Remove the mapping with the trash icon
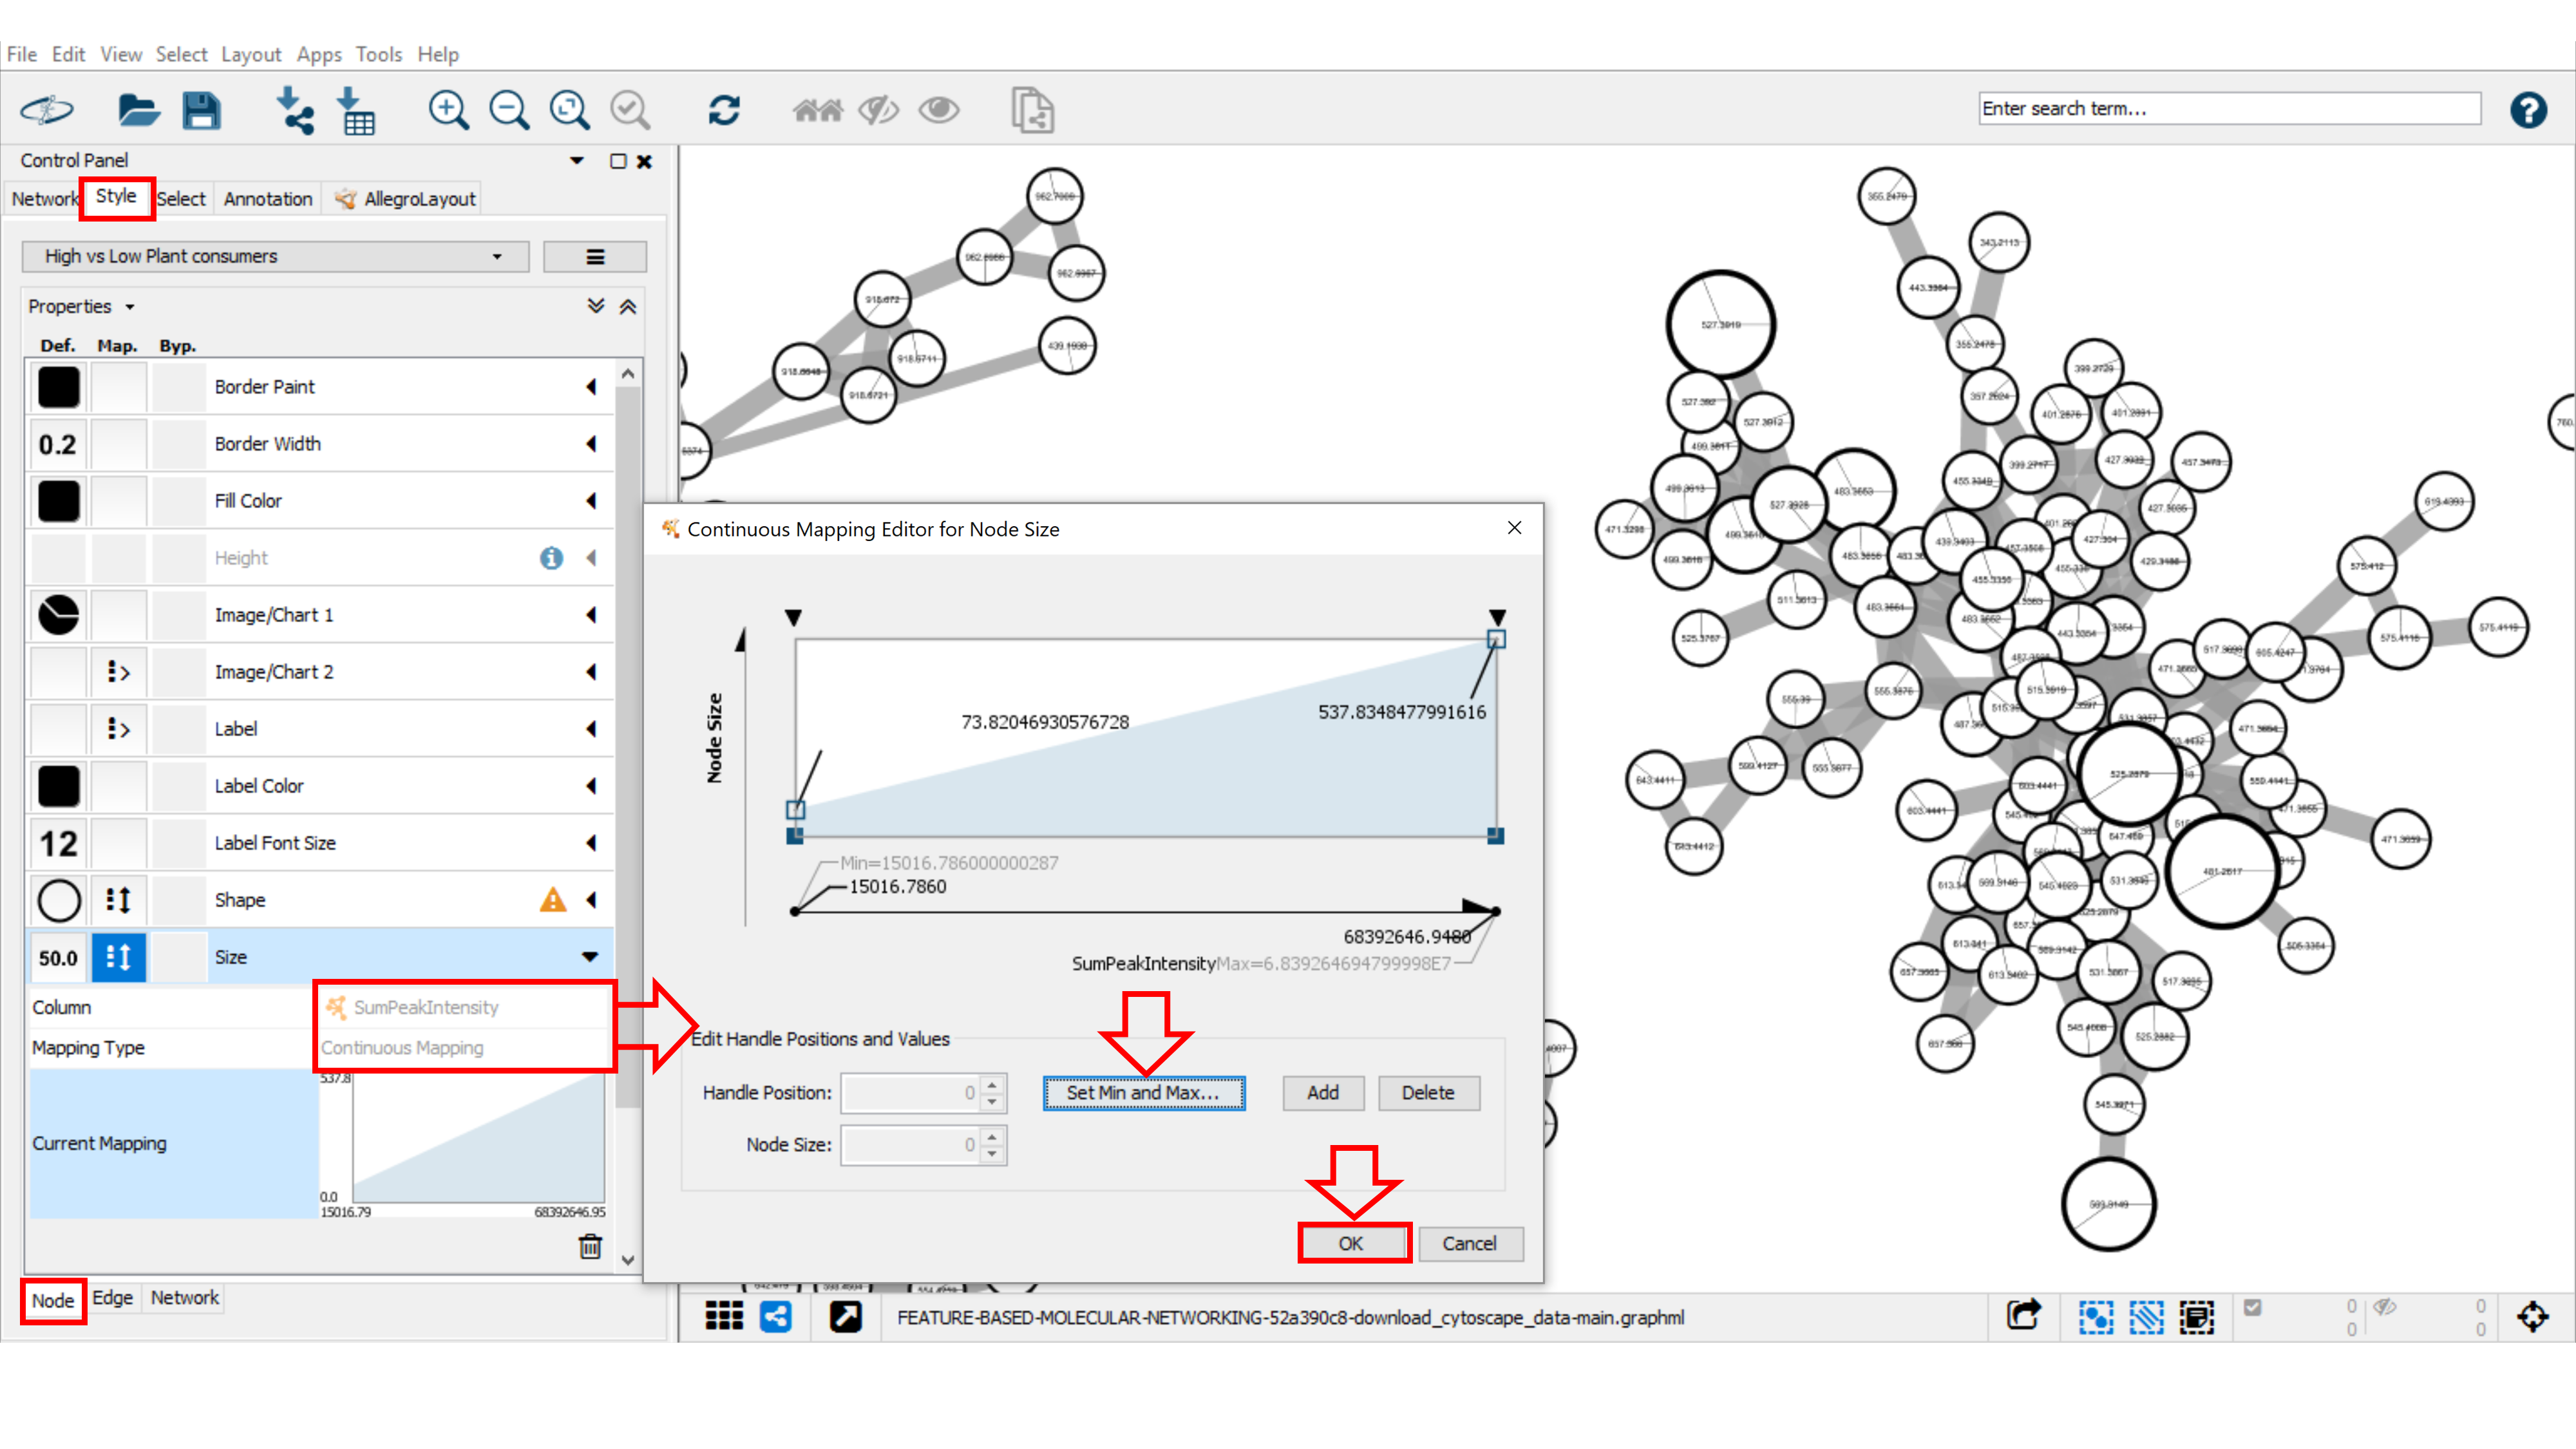 pos(591,1246)
